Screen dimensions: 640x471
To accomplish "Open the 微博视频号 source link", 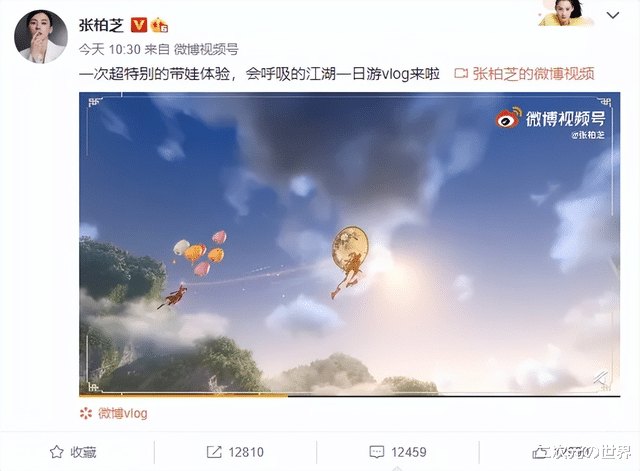I will tap(206, 50).
